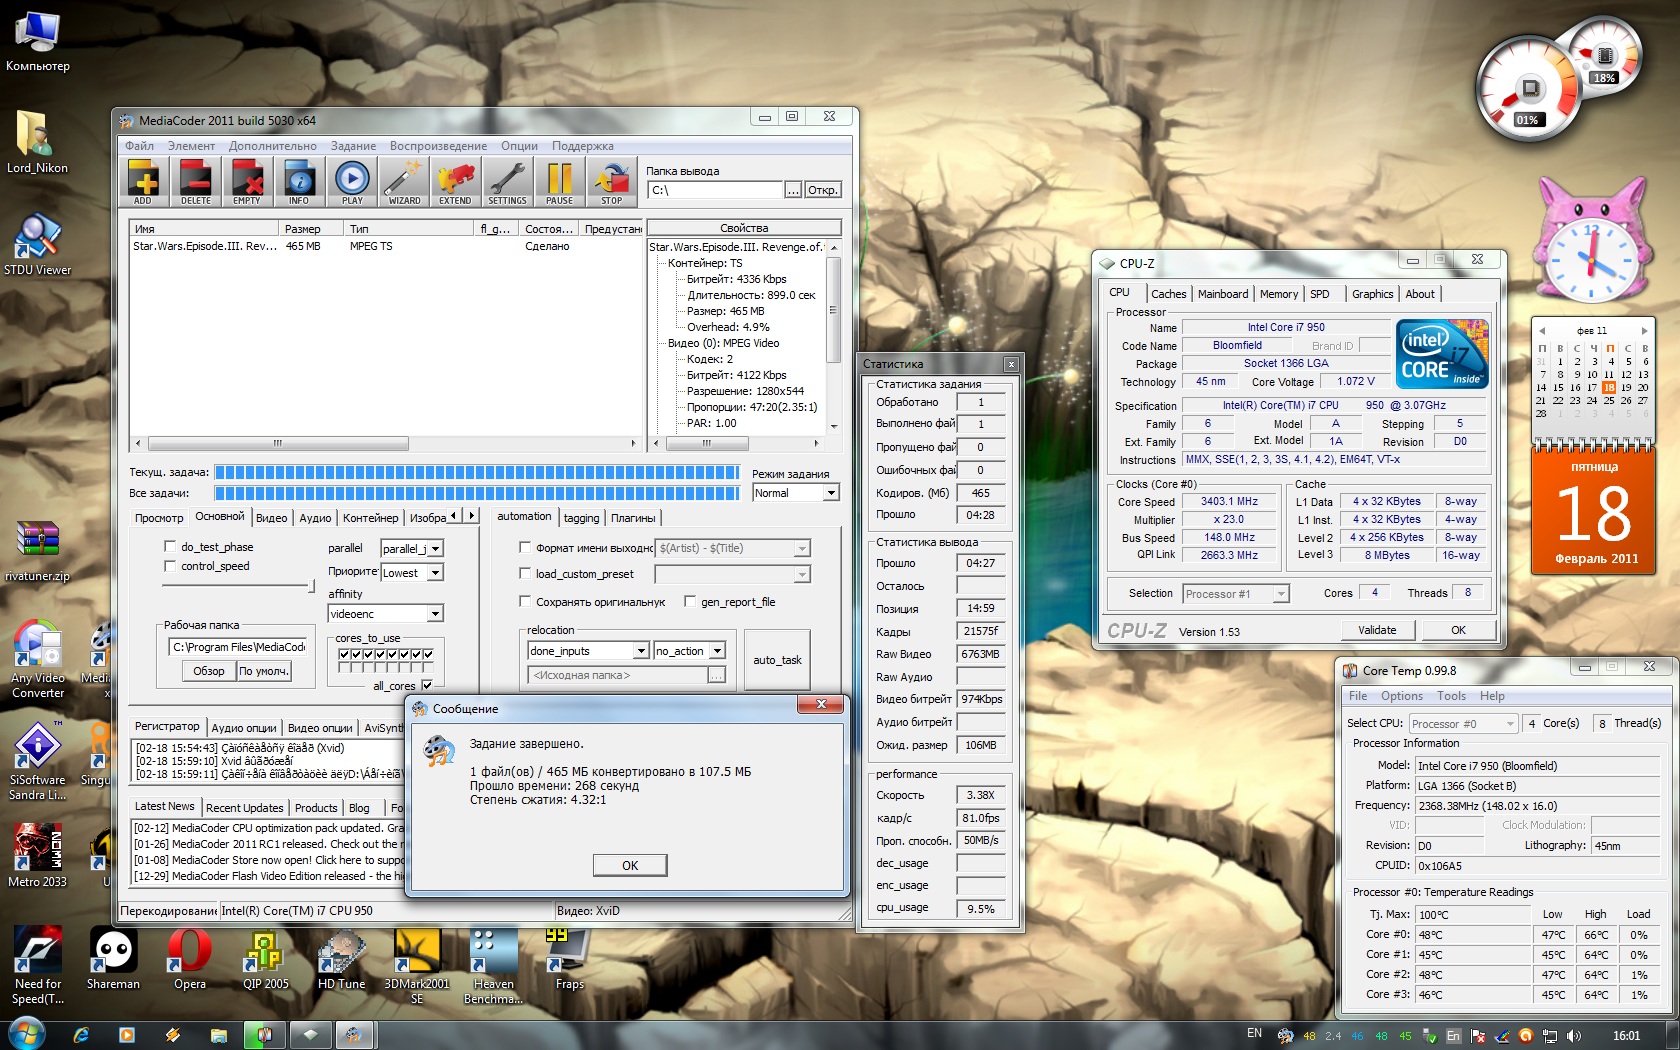Click the PAUSE toolbar icon
Viewport: 1680px width, 1050px height.
pos(559,183)
